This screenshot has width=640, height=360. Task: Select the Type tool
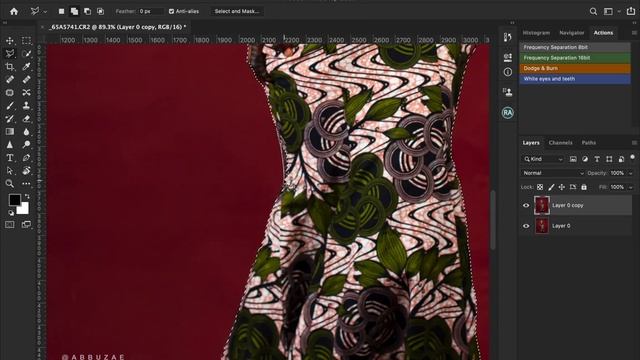click(10, 158)
